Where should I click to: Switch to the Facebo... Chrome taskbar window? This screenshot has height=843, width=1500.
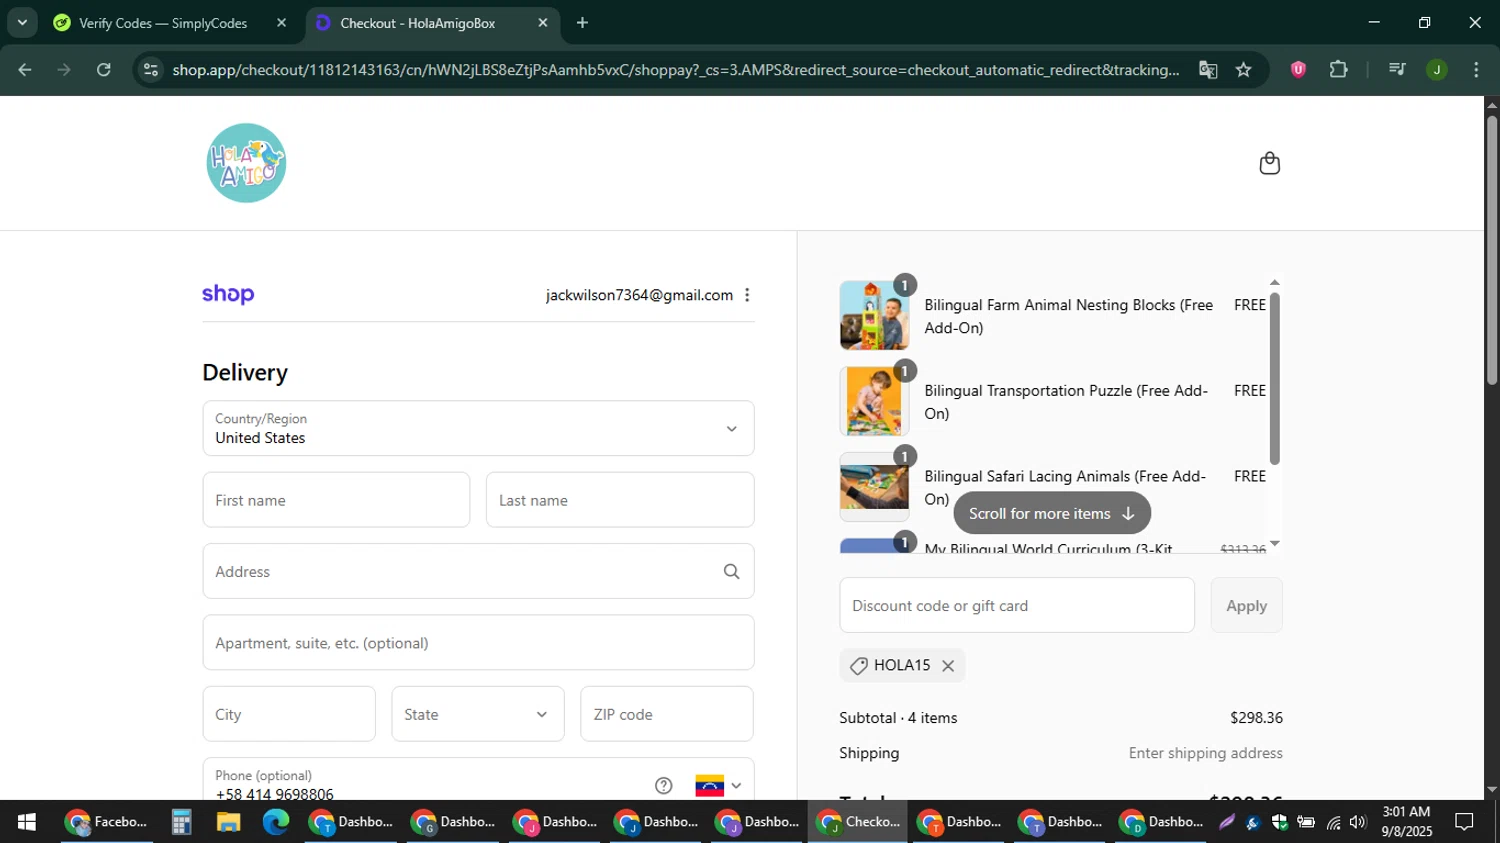[106, 822]
